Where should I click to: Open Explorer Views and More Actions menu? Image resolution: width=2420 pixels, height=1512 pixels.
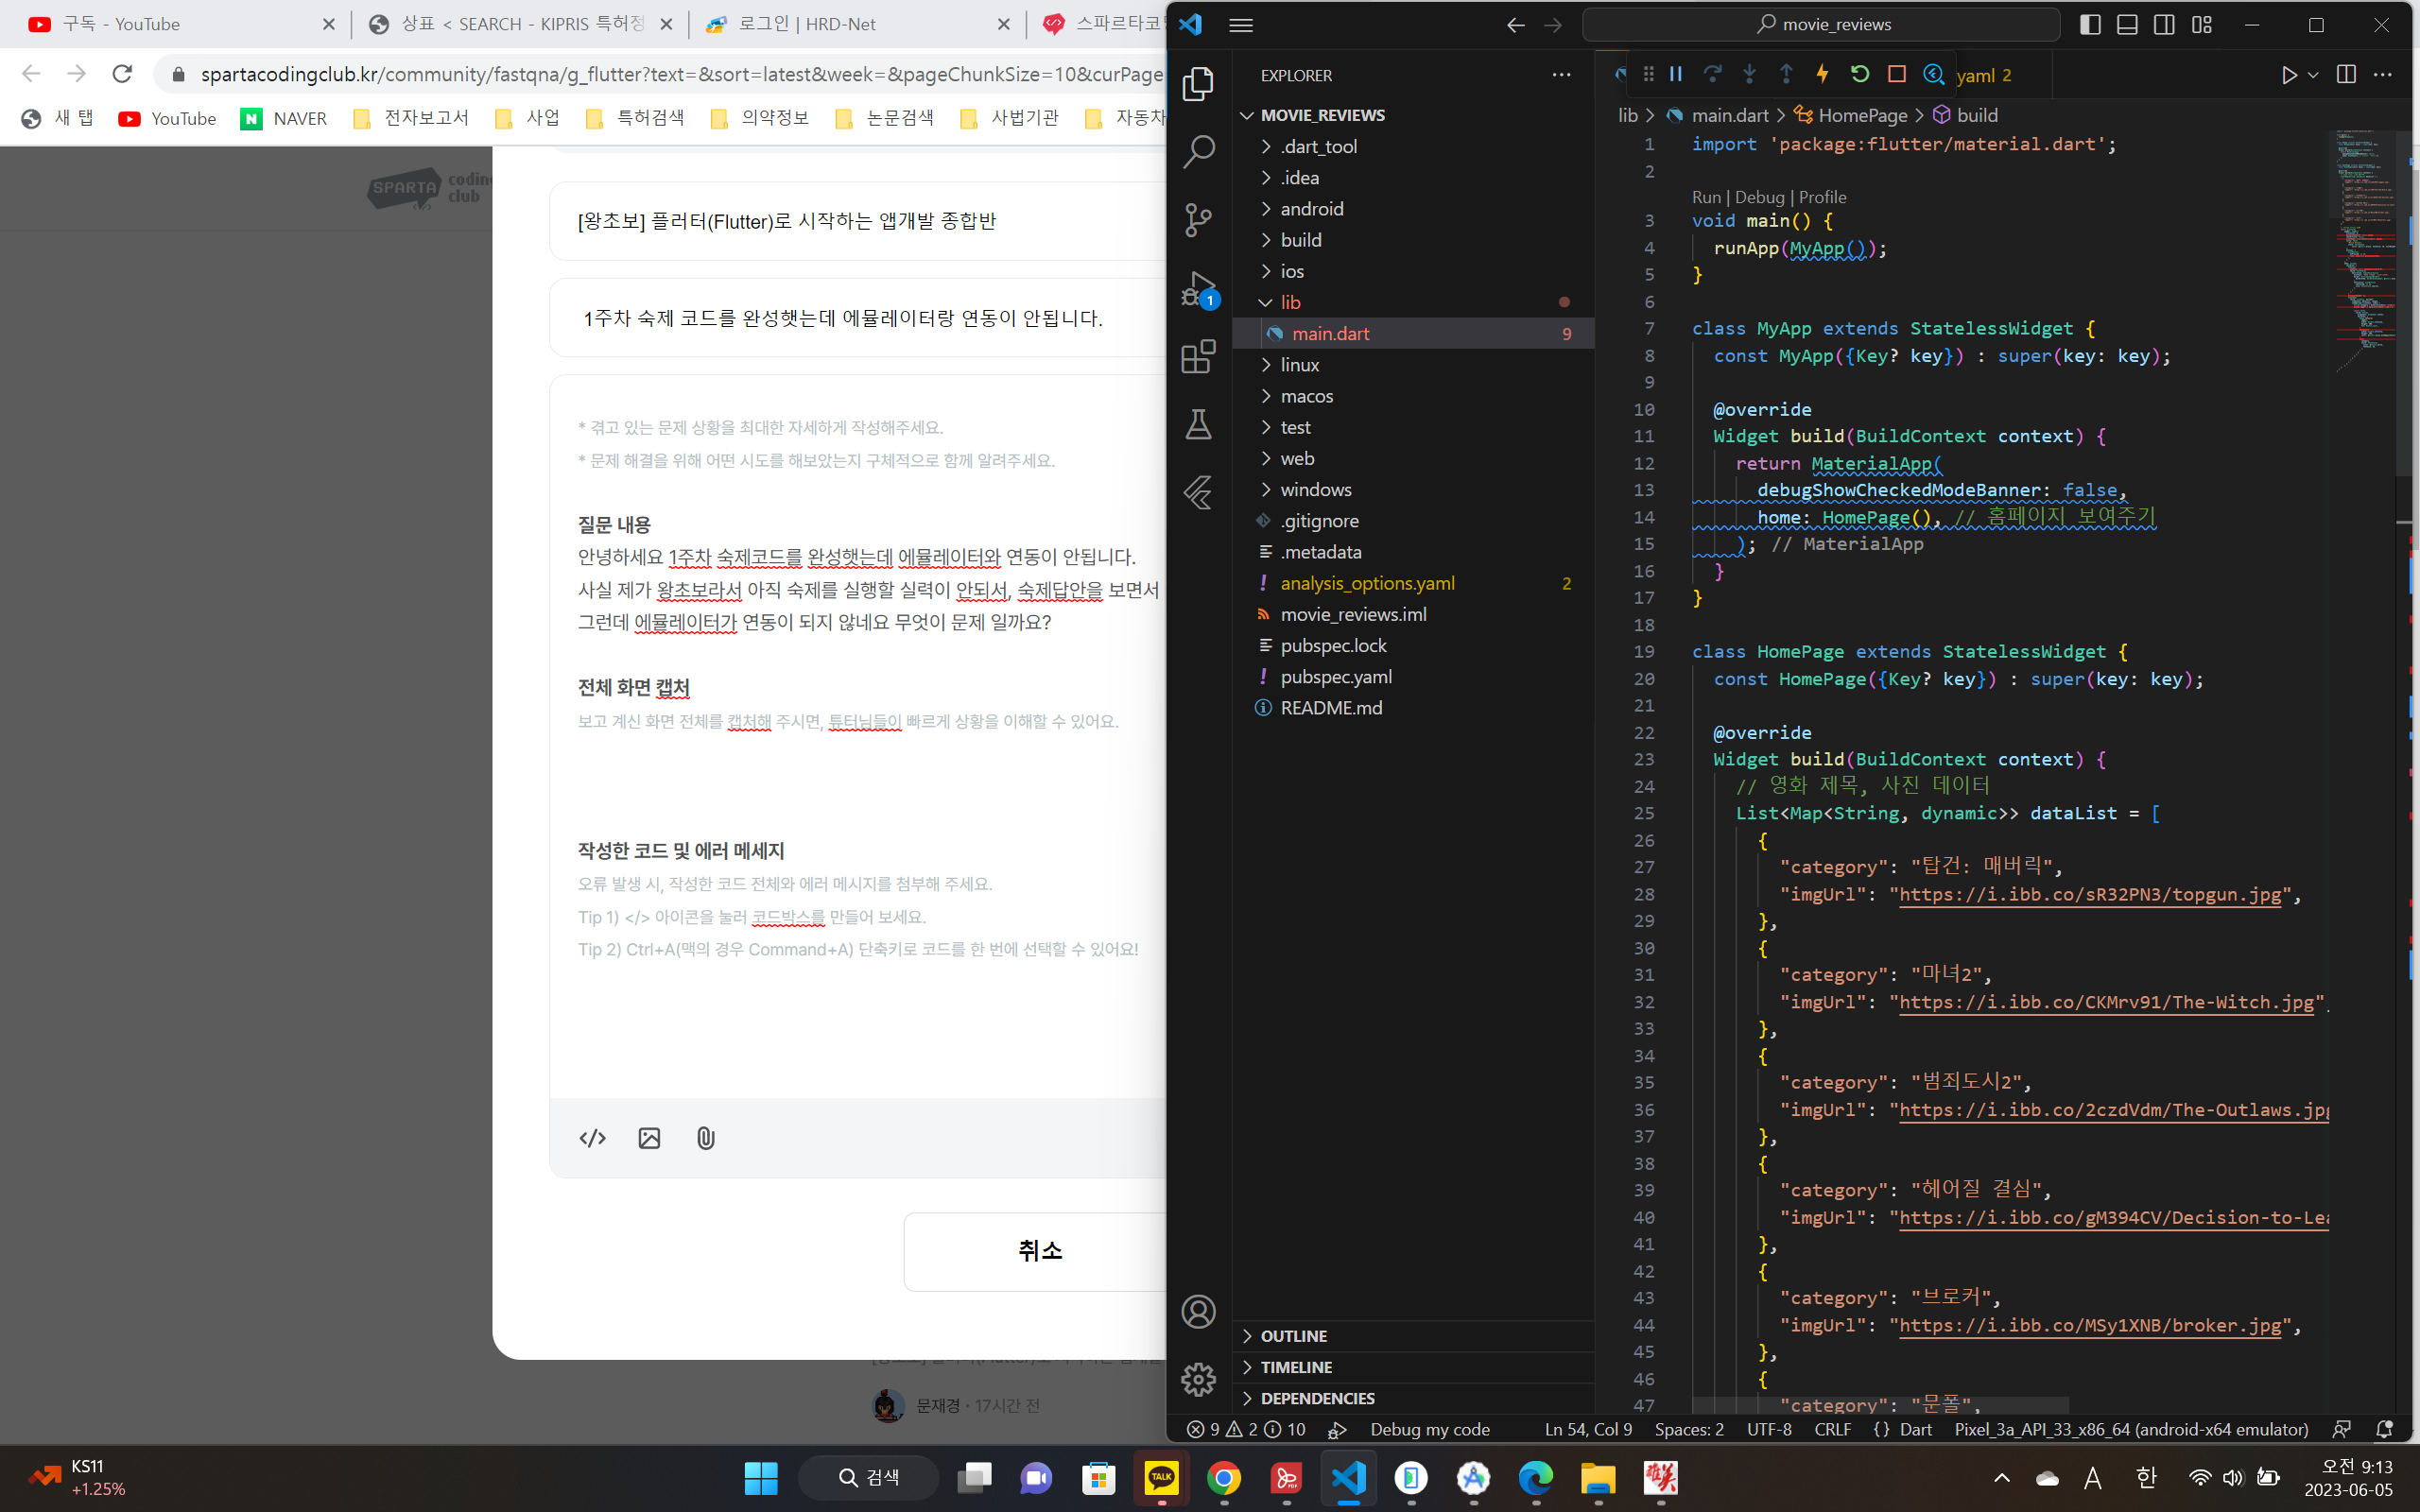[1561, 75]
